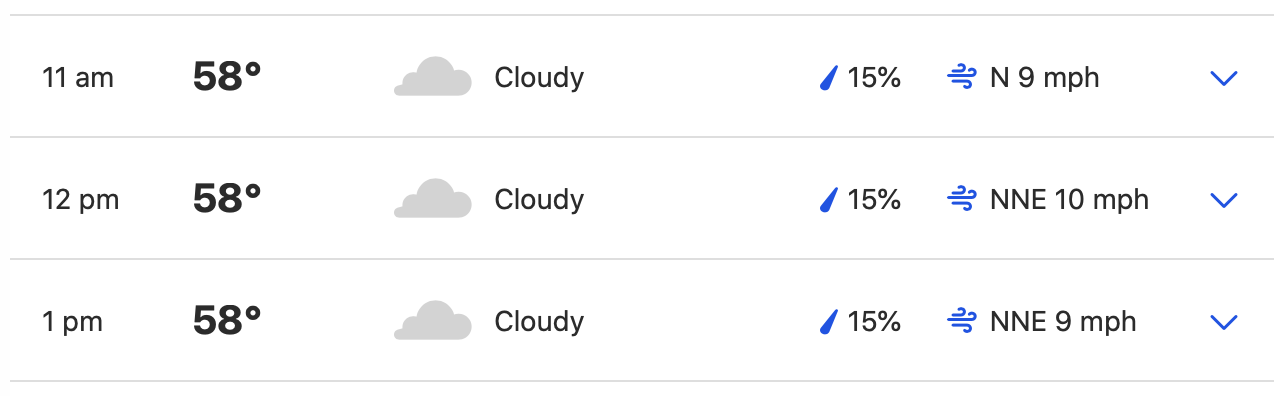Click the NNE 10 mph wind text
Viewport: 1286px width, 396px height.
(x=1069, y=200)
